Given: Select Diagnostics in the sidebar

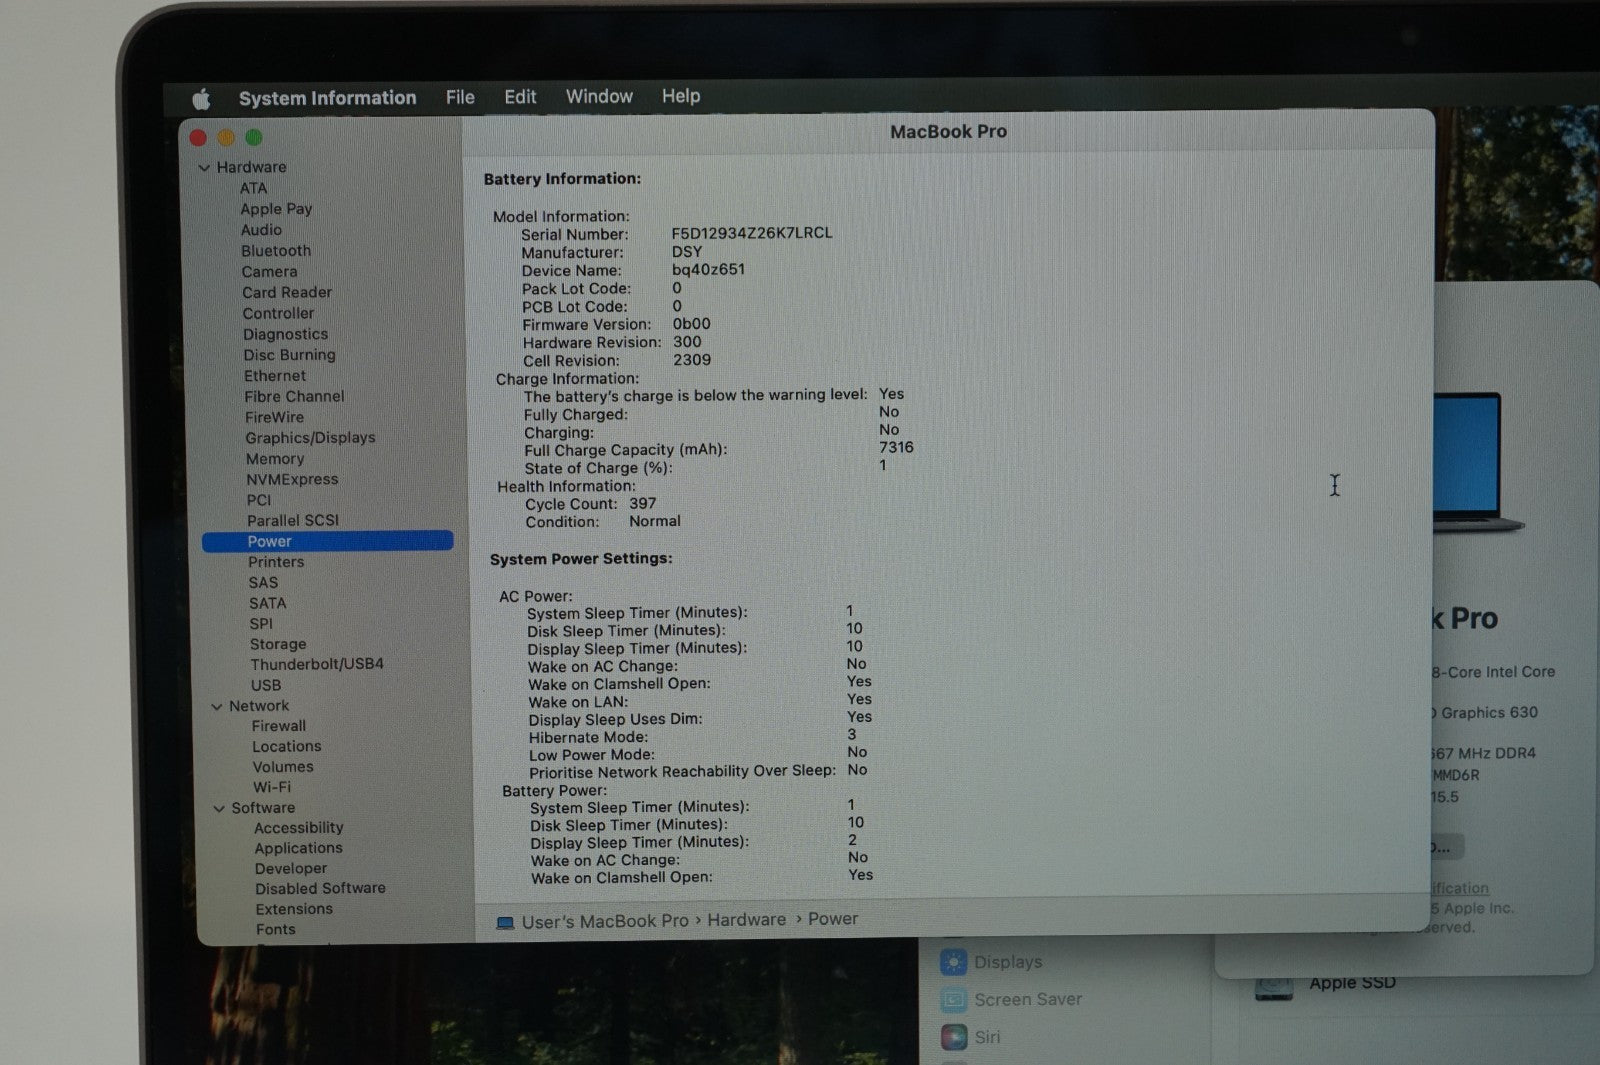Looking at the screenshot, I should pyautogui.click(x=285, y=335).
